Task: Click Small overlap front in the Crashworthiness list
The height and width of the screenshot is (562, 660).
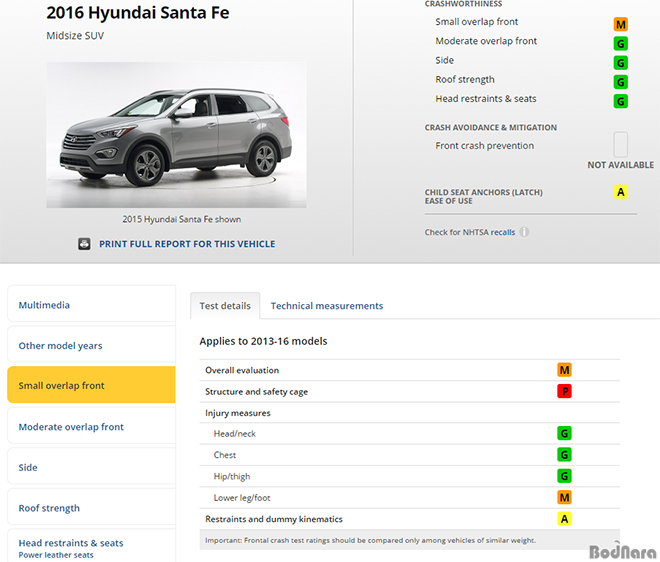Action: 476,22
